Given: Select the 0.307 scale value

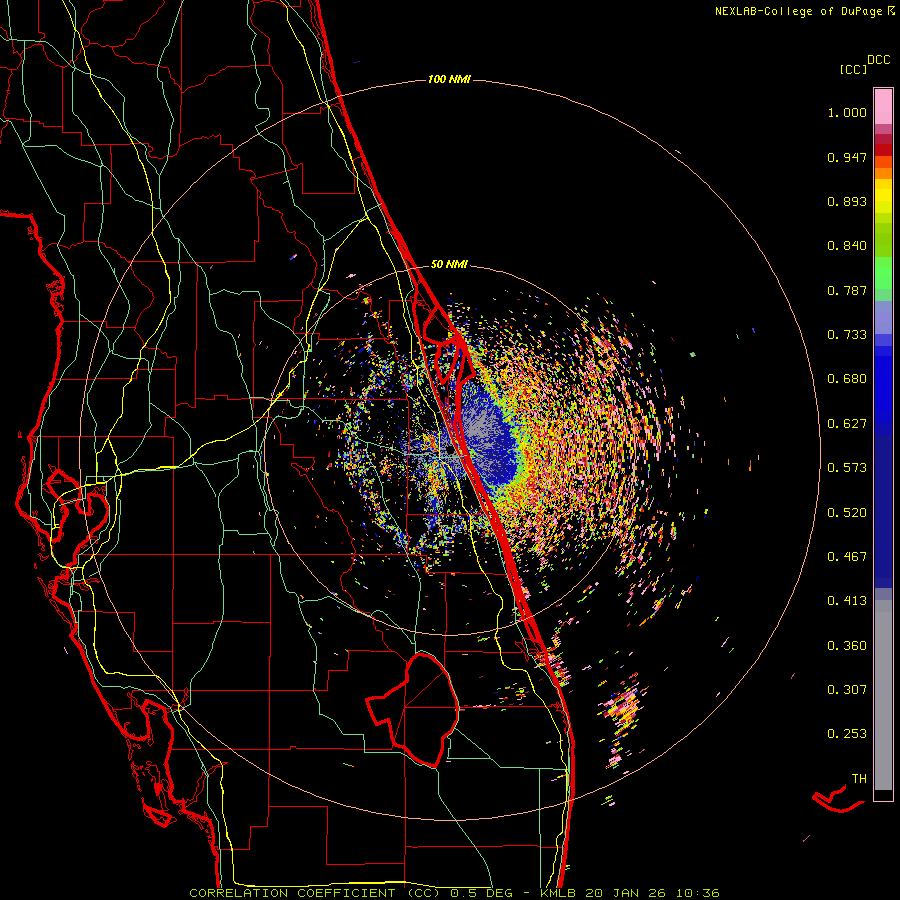Looking at the screenshot, I should pos(847,690).
